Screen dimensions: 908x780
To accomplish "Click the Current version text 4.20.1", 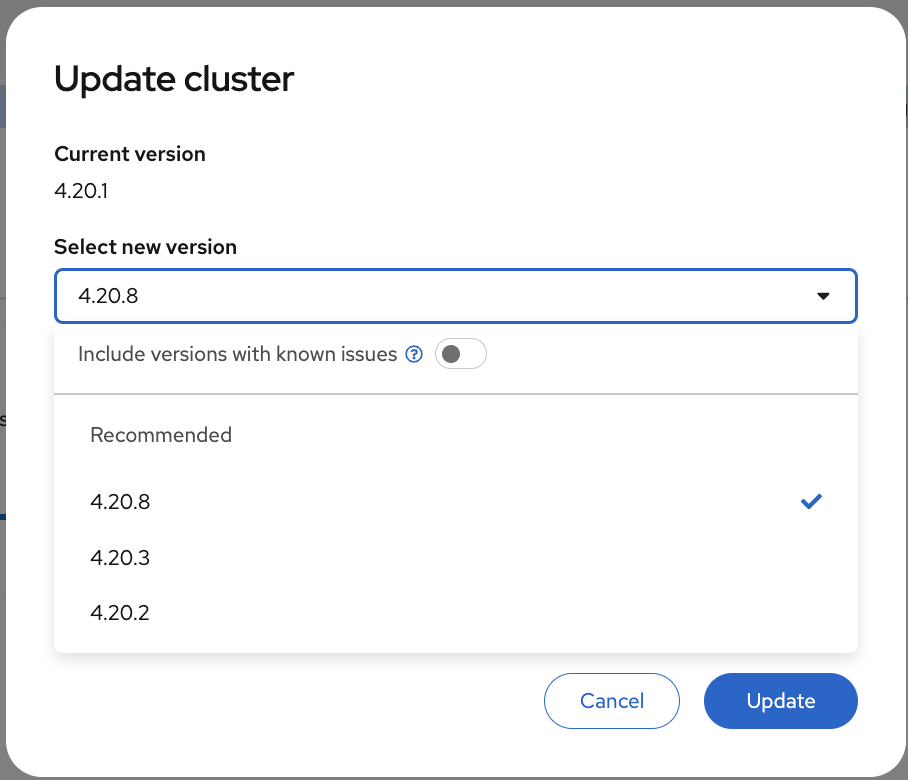I will (80, 190).
